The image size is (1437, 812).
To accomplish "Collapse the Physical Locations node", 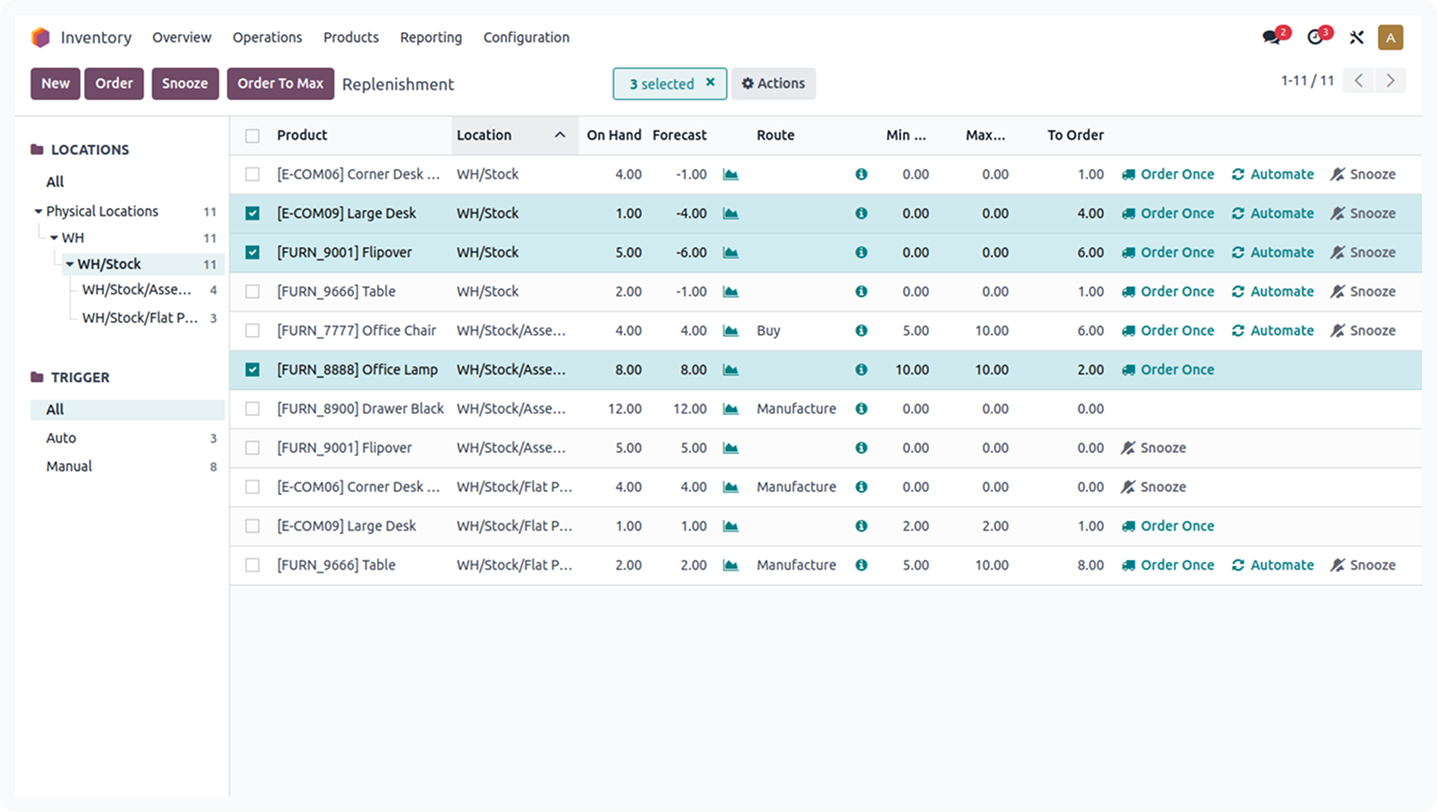I will coord(37,211).
